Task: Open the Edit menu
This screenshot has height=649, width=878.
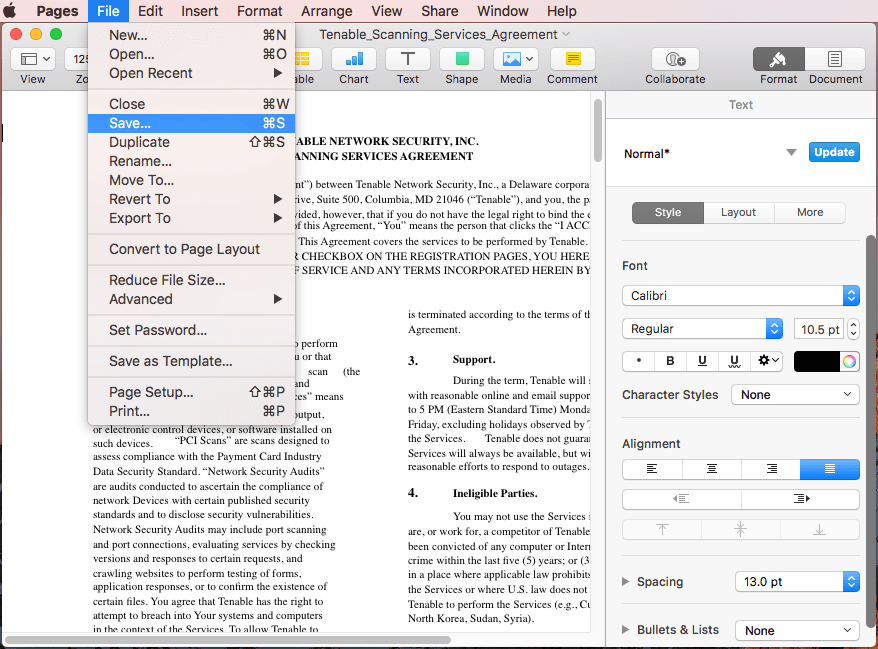Action: point(150,11)
